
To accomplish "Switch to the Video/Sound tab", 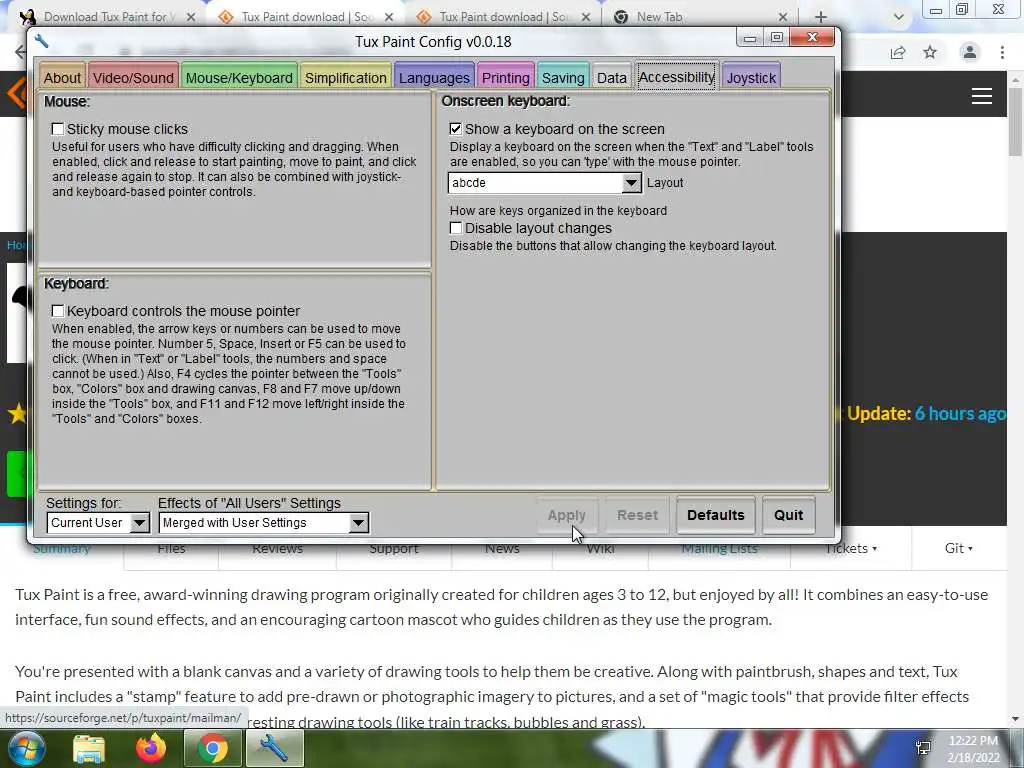I will (x=133, y=78).
